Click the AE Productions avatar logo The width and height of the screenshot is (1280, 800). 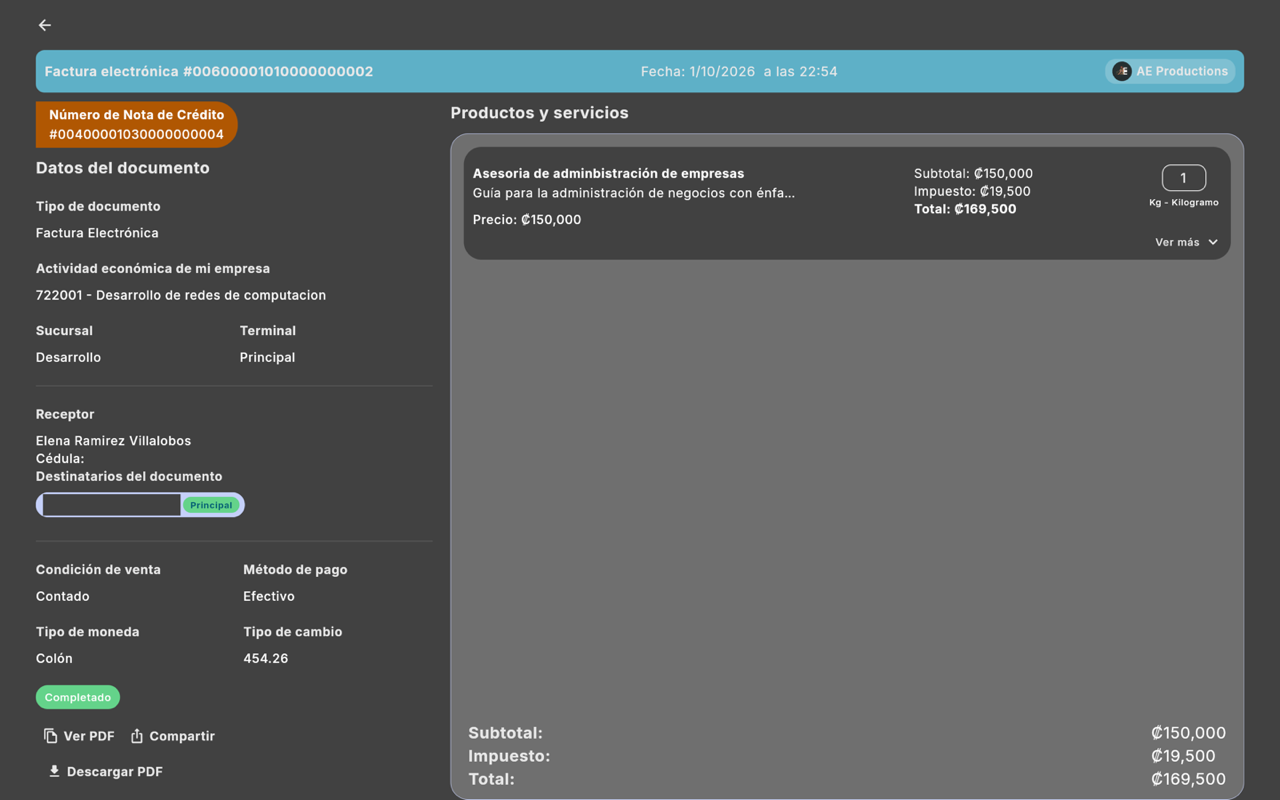(x=1122, y=71)
